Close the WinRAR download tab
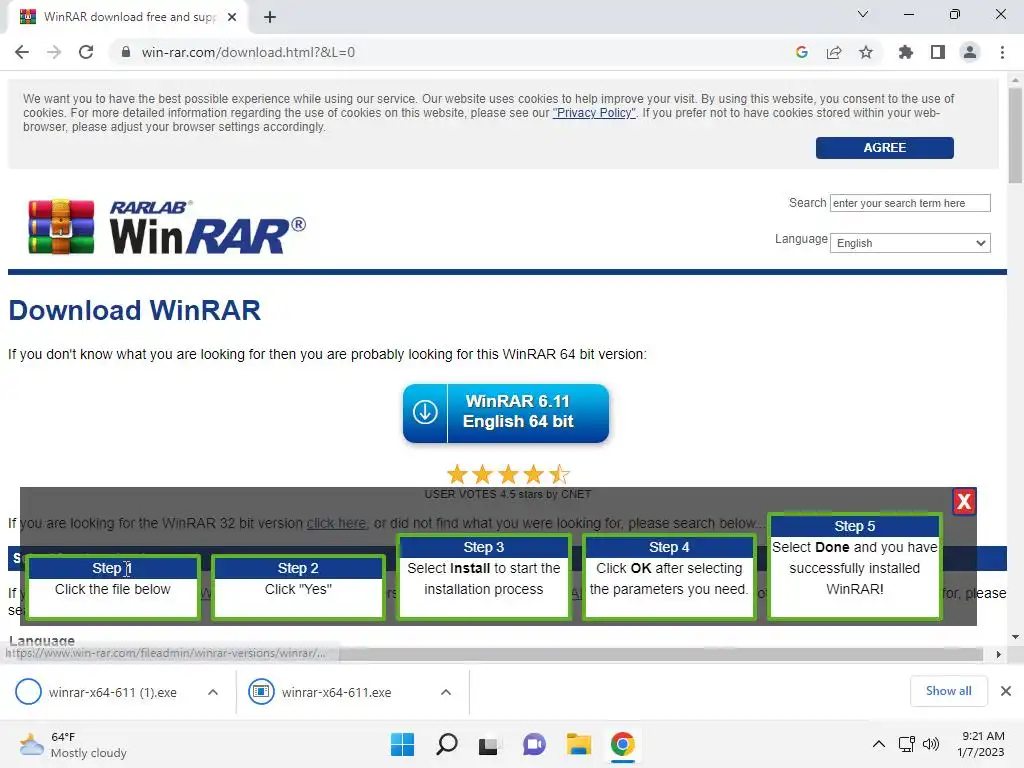The width and height of the screenshot is (1024, 768). pos(232,17)
